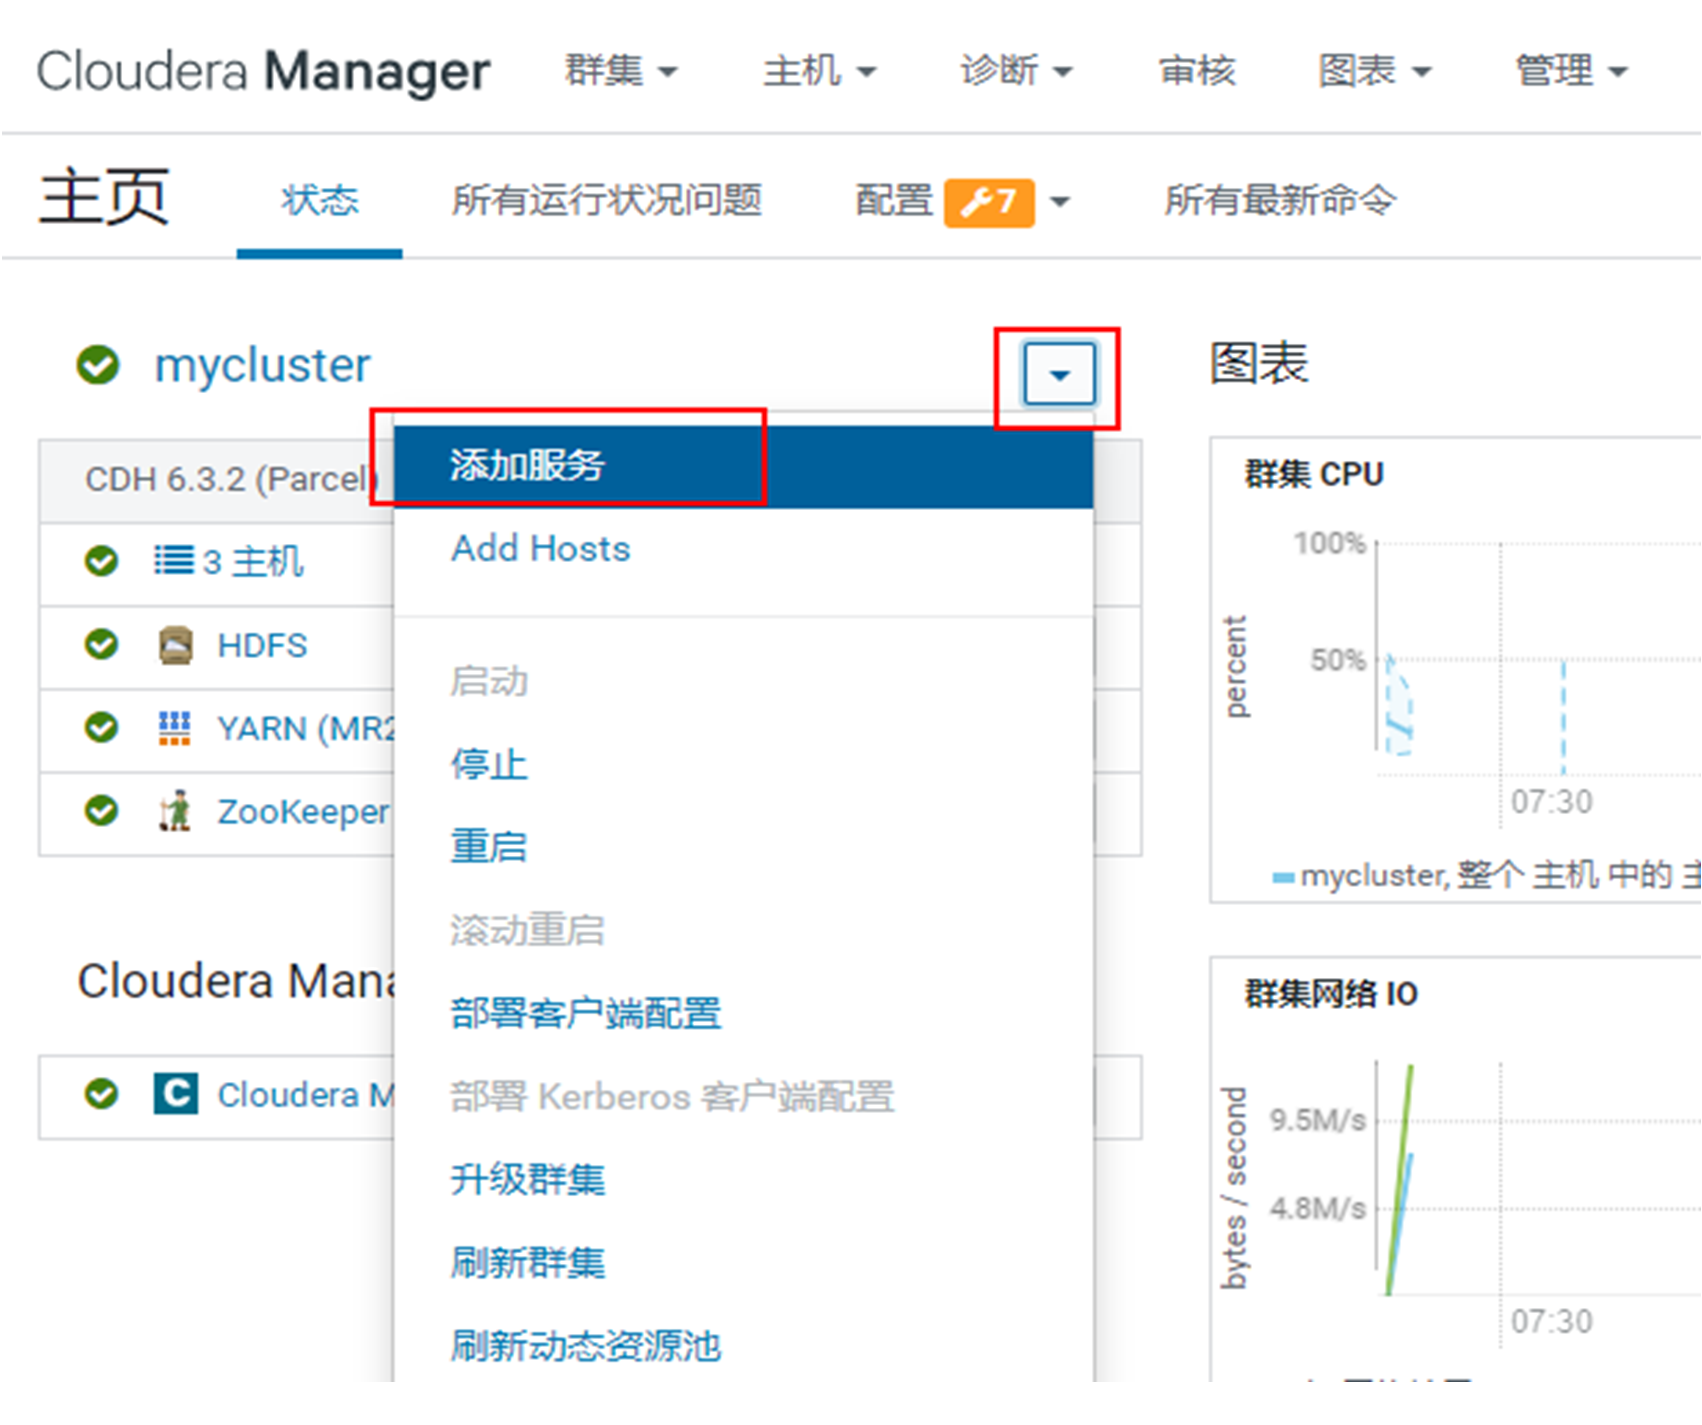Click the green check icon beside 3 主机

101,561
